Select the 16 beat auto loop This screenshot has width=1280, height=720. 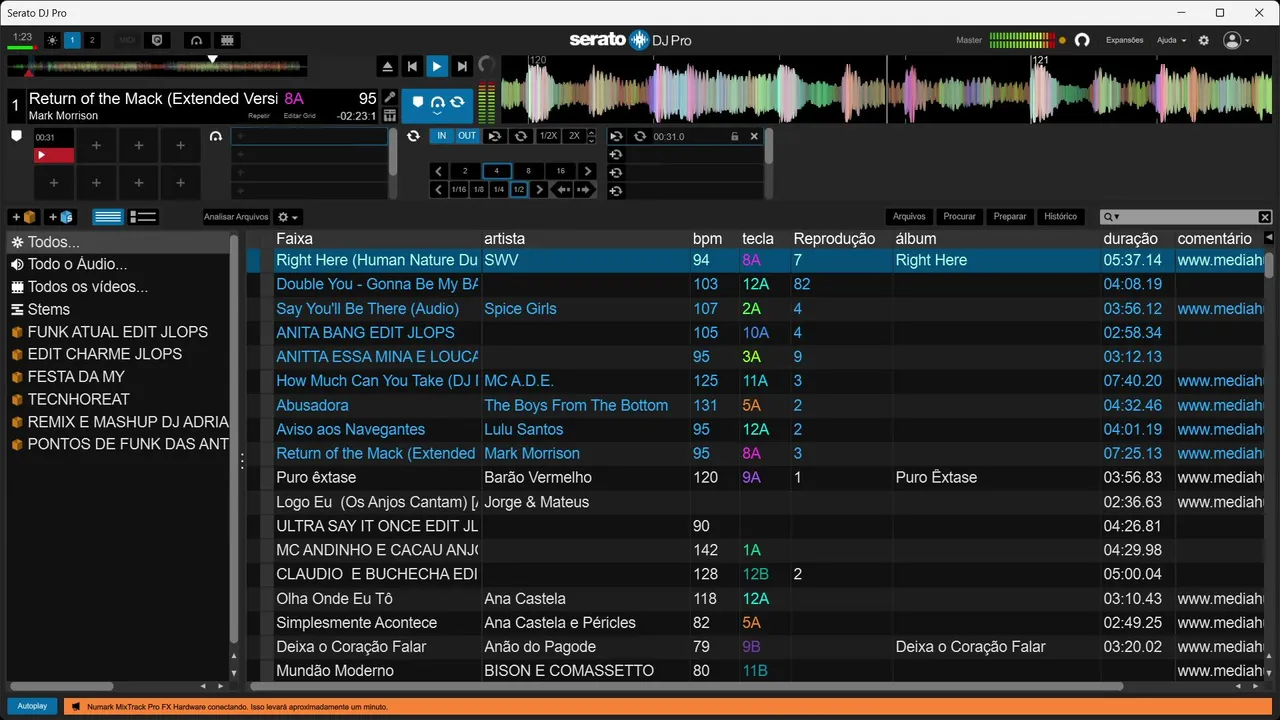click(x=560, y=171)
